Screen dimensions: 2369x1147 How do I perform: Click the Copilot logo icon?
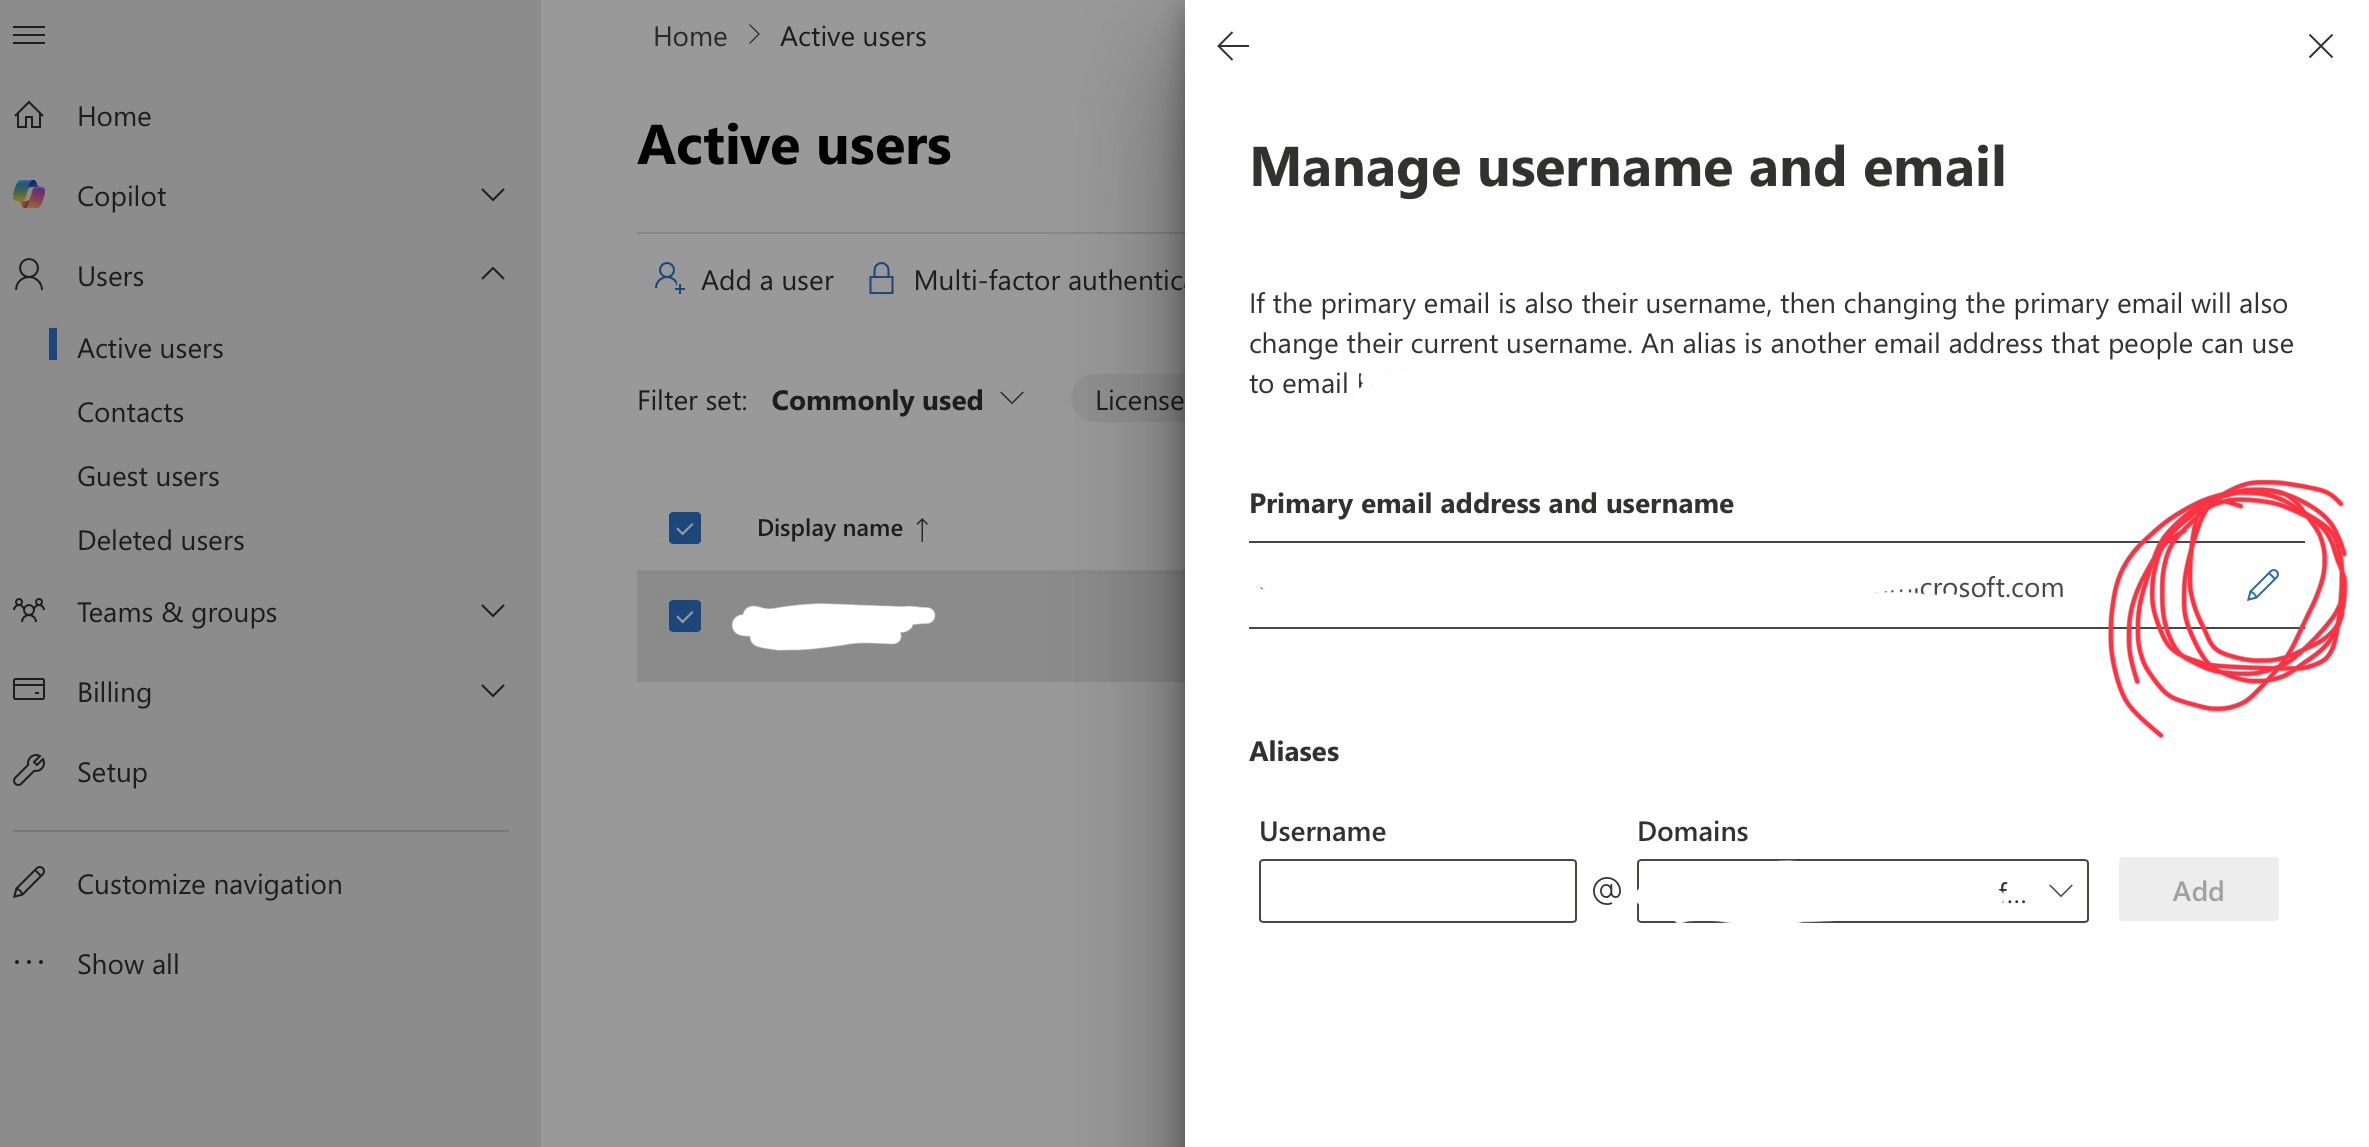30,195
